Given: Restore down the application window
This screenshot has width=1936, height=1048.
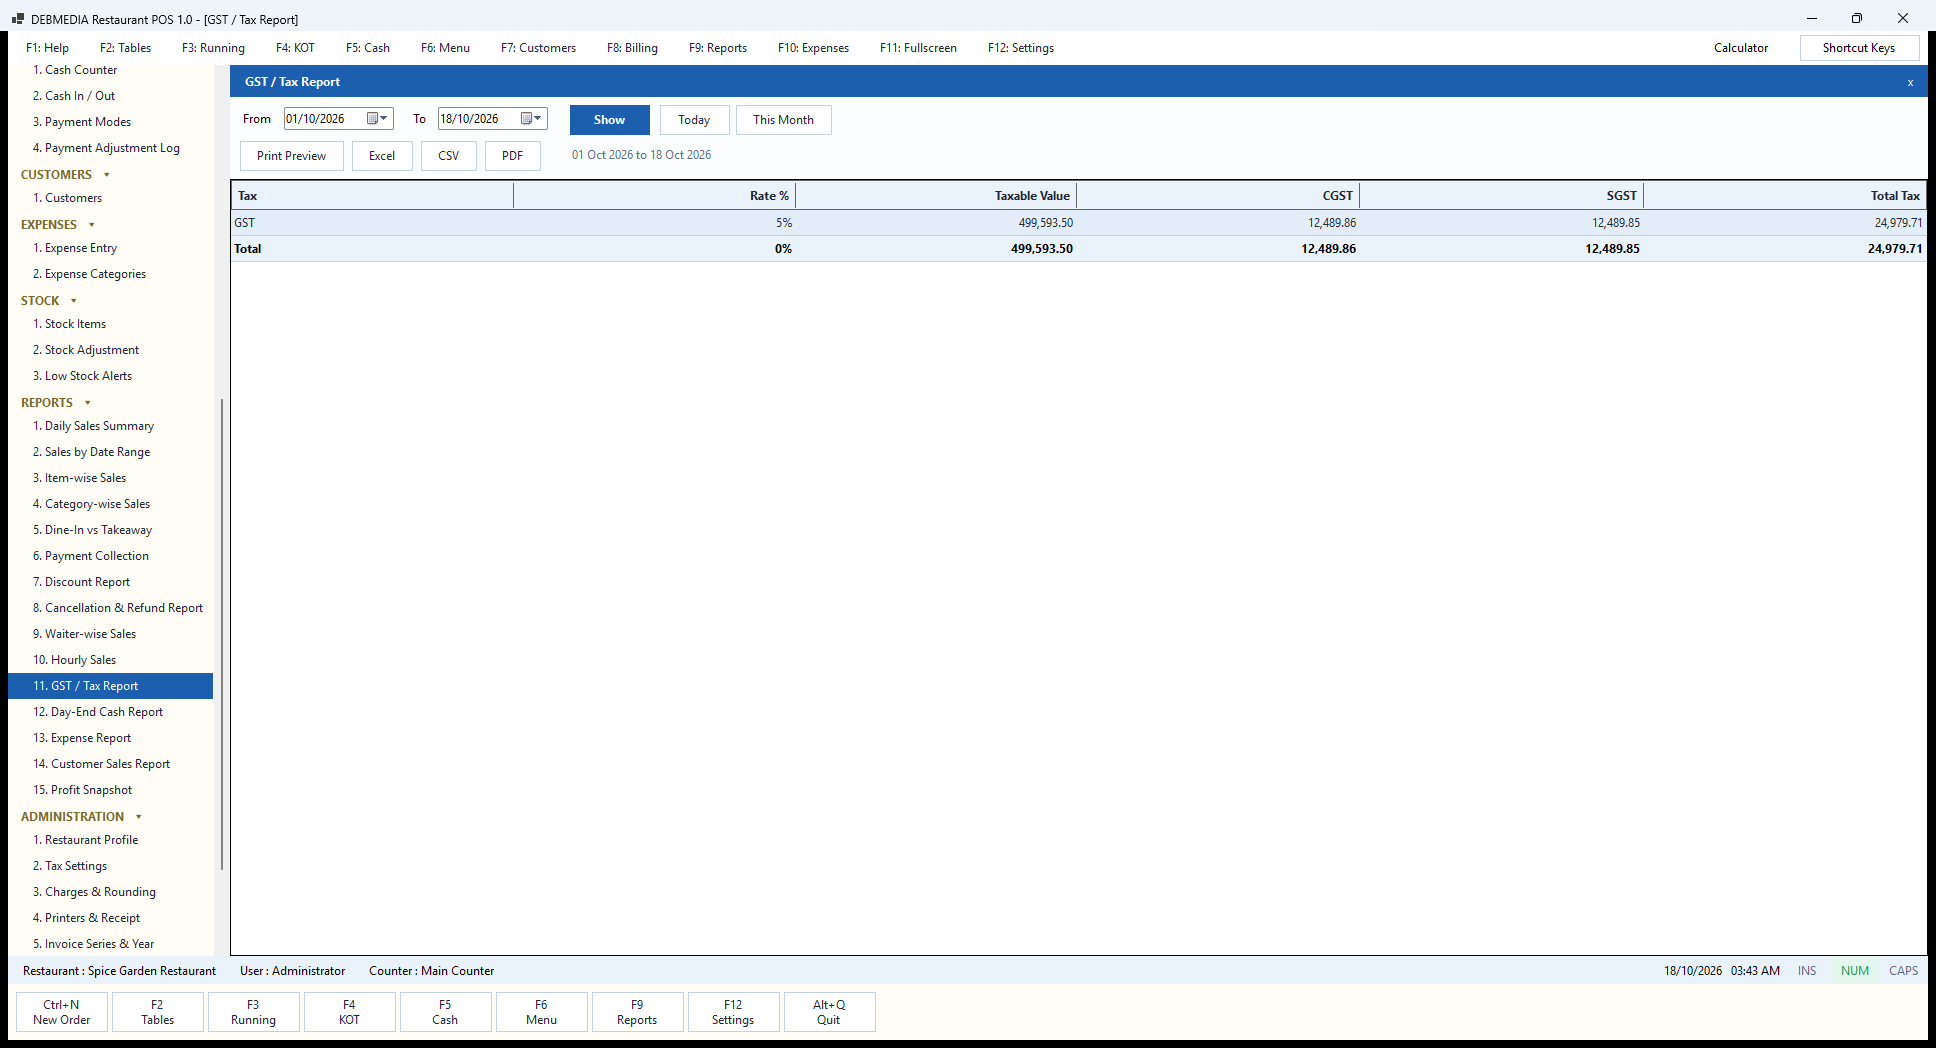Looking at the screenshot, I should coord(1857,18).
